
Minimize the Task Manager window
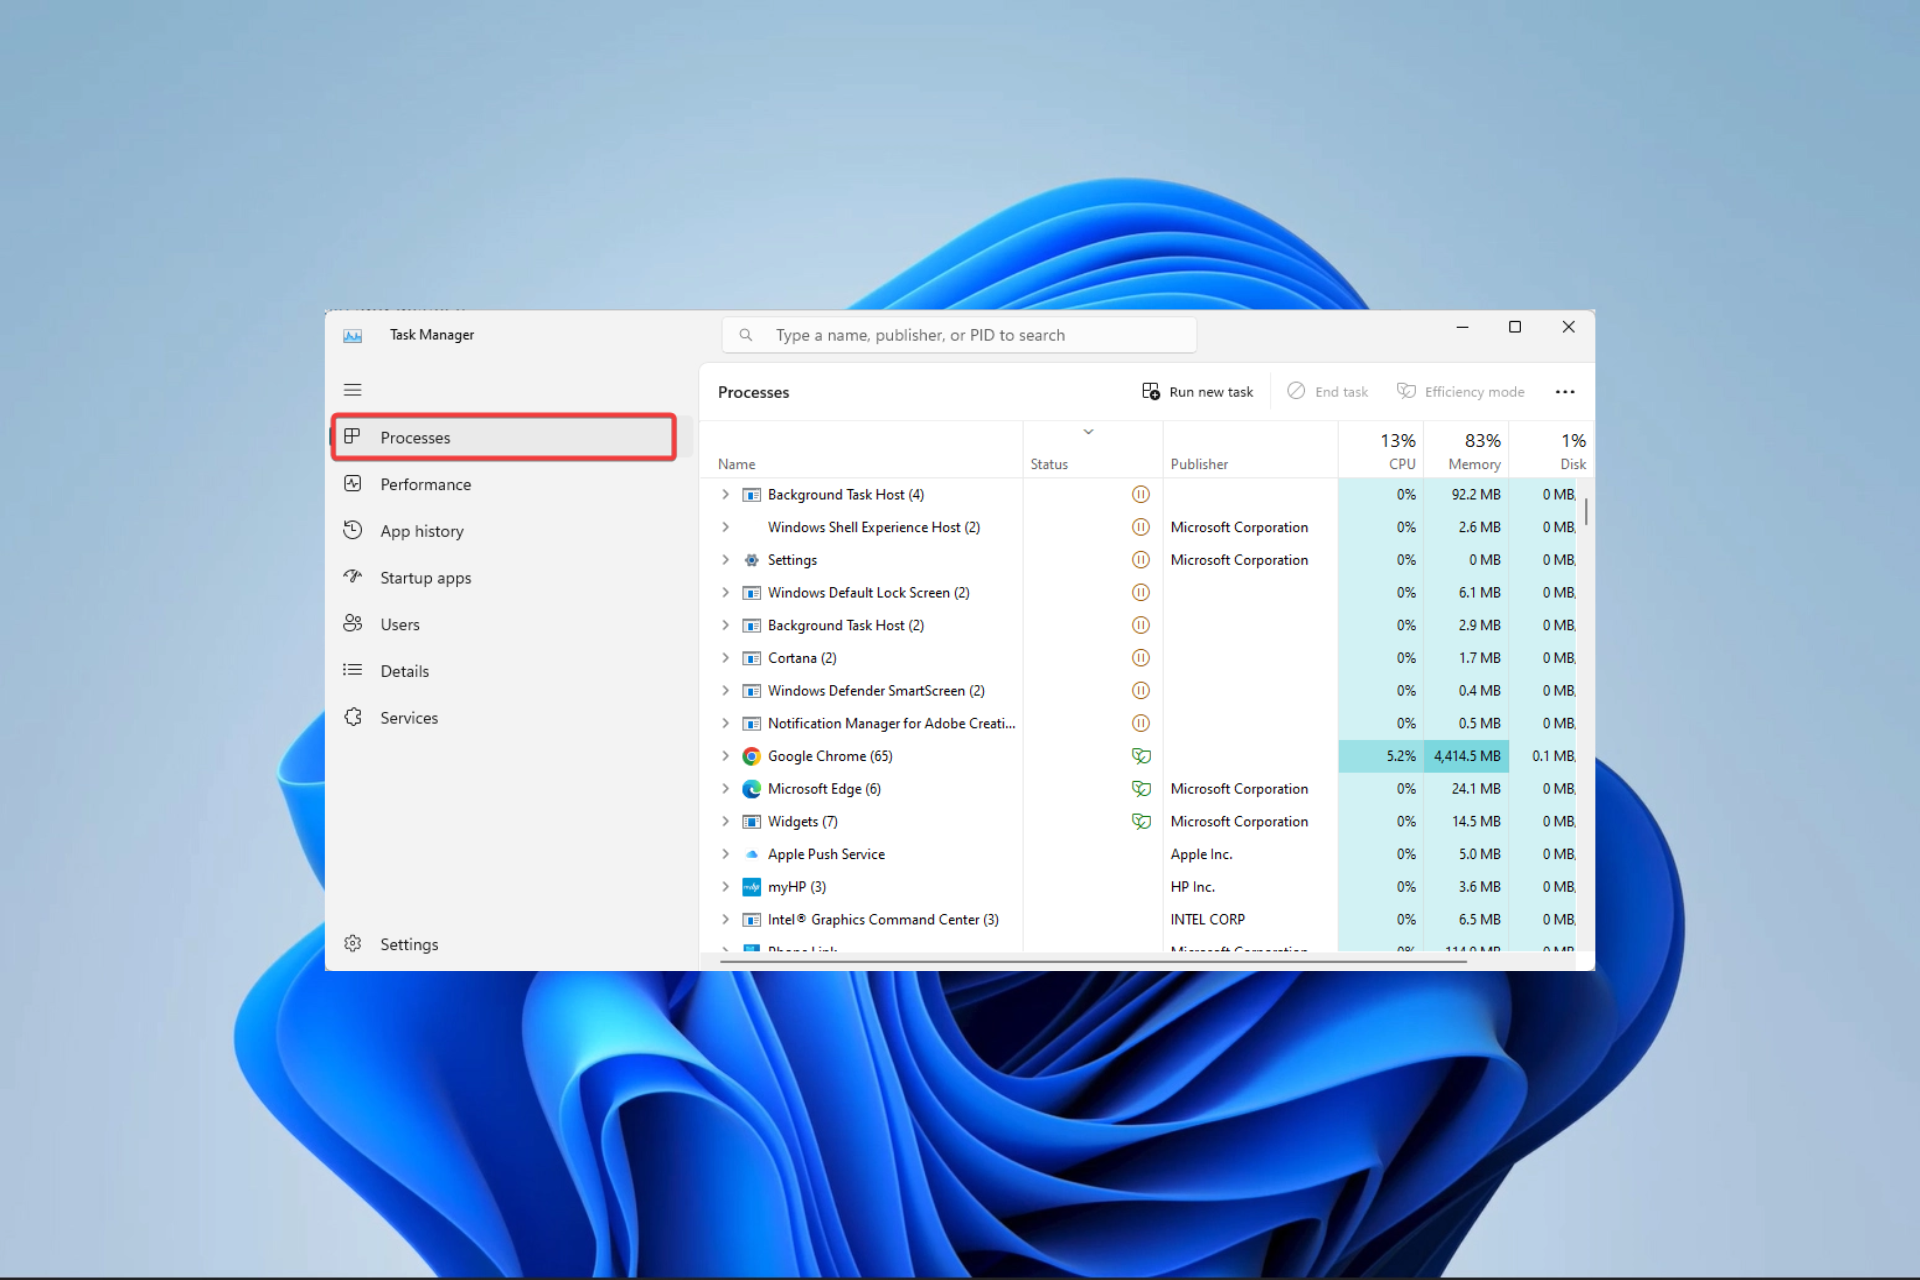1462,328
